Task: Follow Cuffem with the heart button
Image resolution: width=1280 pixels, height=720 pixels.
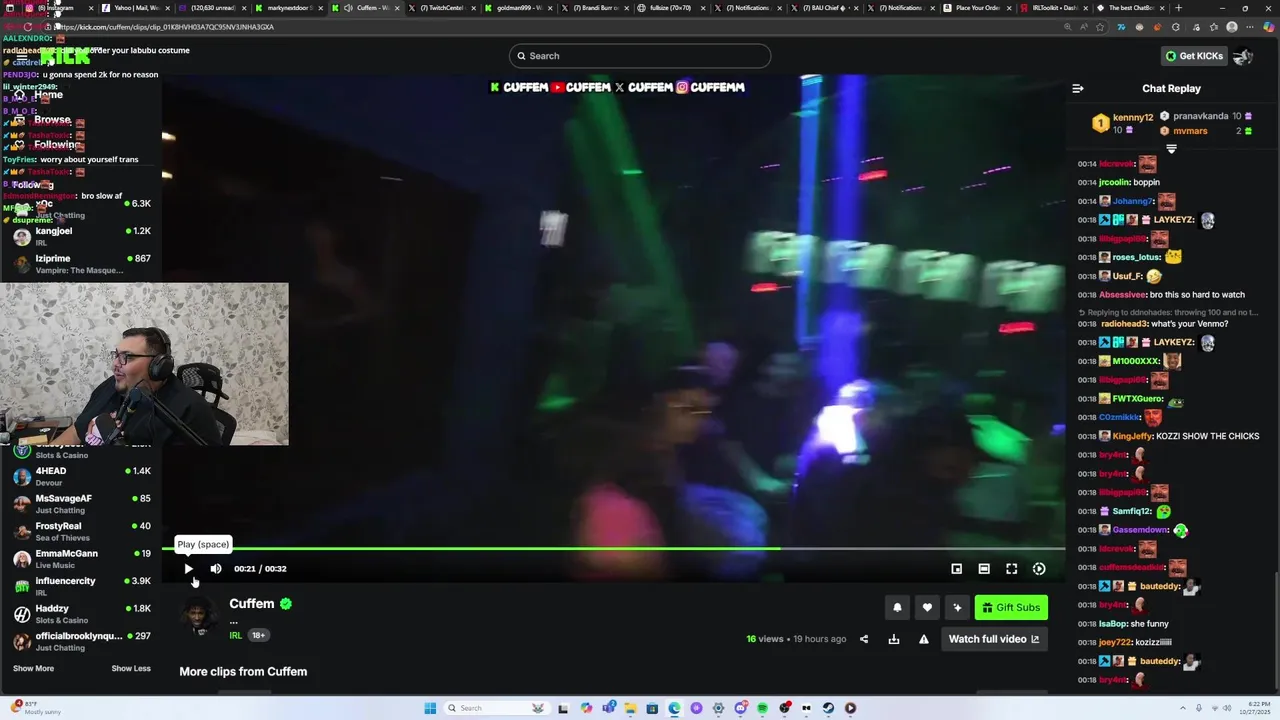Action: (x=927, y=607)
